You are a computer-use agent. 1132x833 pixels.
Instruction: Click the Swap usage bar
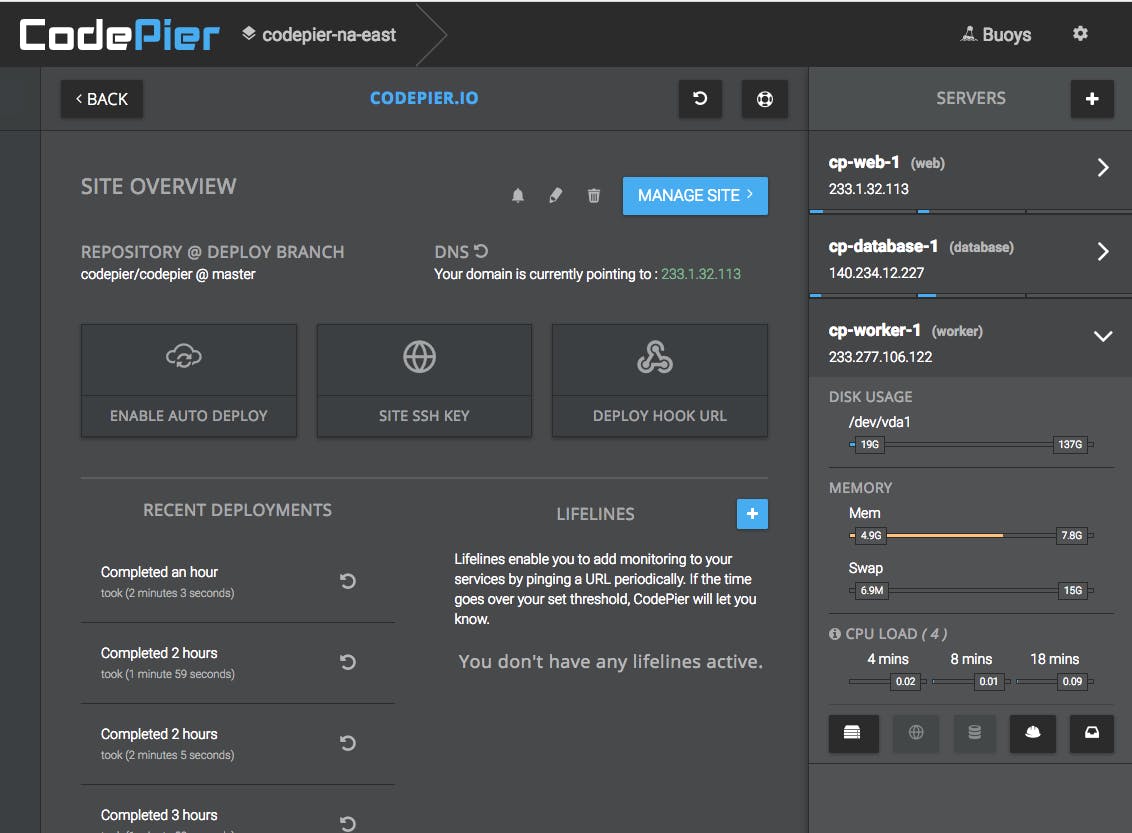point(971,590)
